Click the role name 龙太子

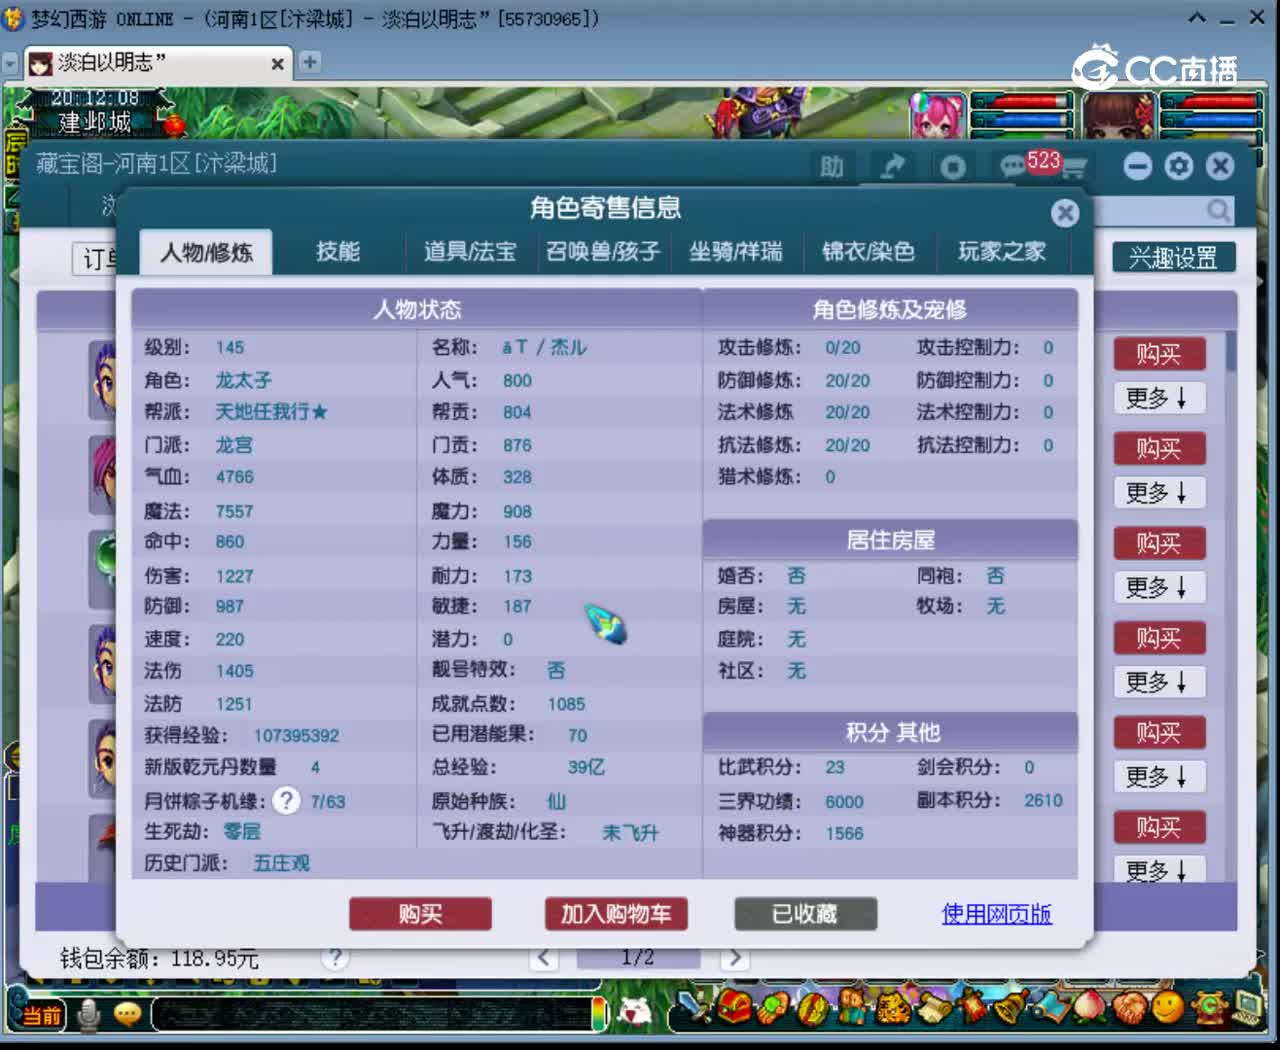pyautogui.click(x=243, y=380)
